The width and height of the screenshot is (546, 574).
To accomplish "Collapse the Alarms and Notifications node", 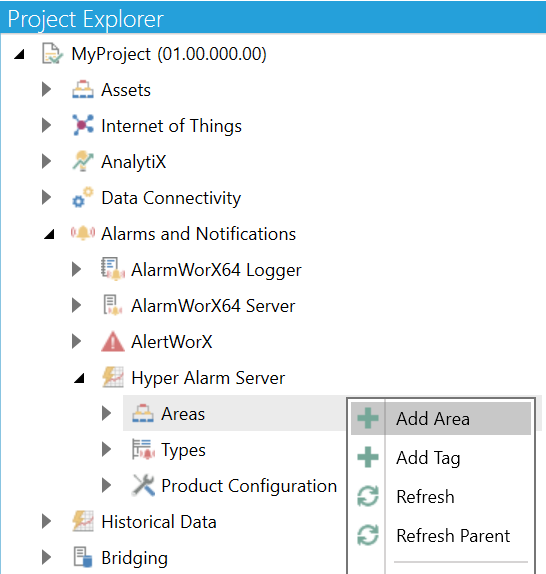I will pos(49,234).
